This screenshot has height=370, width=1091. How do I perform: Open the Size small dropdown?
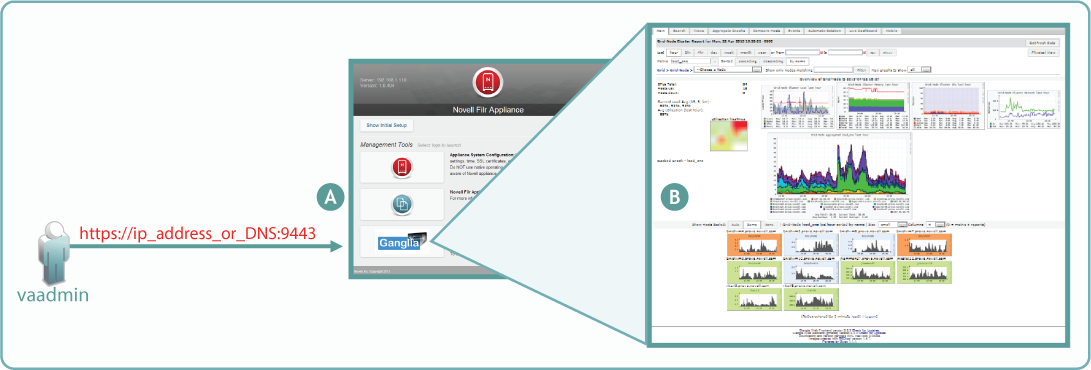coord(893,225)
